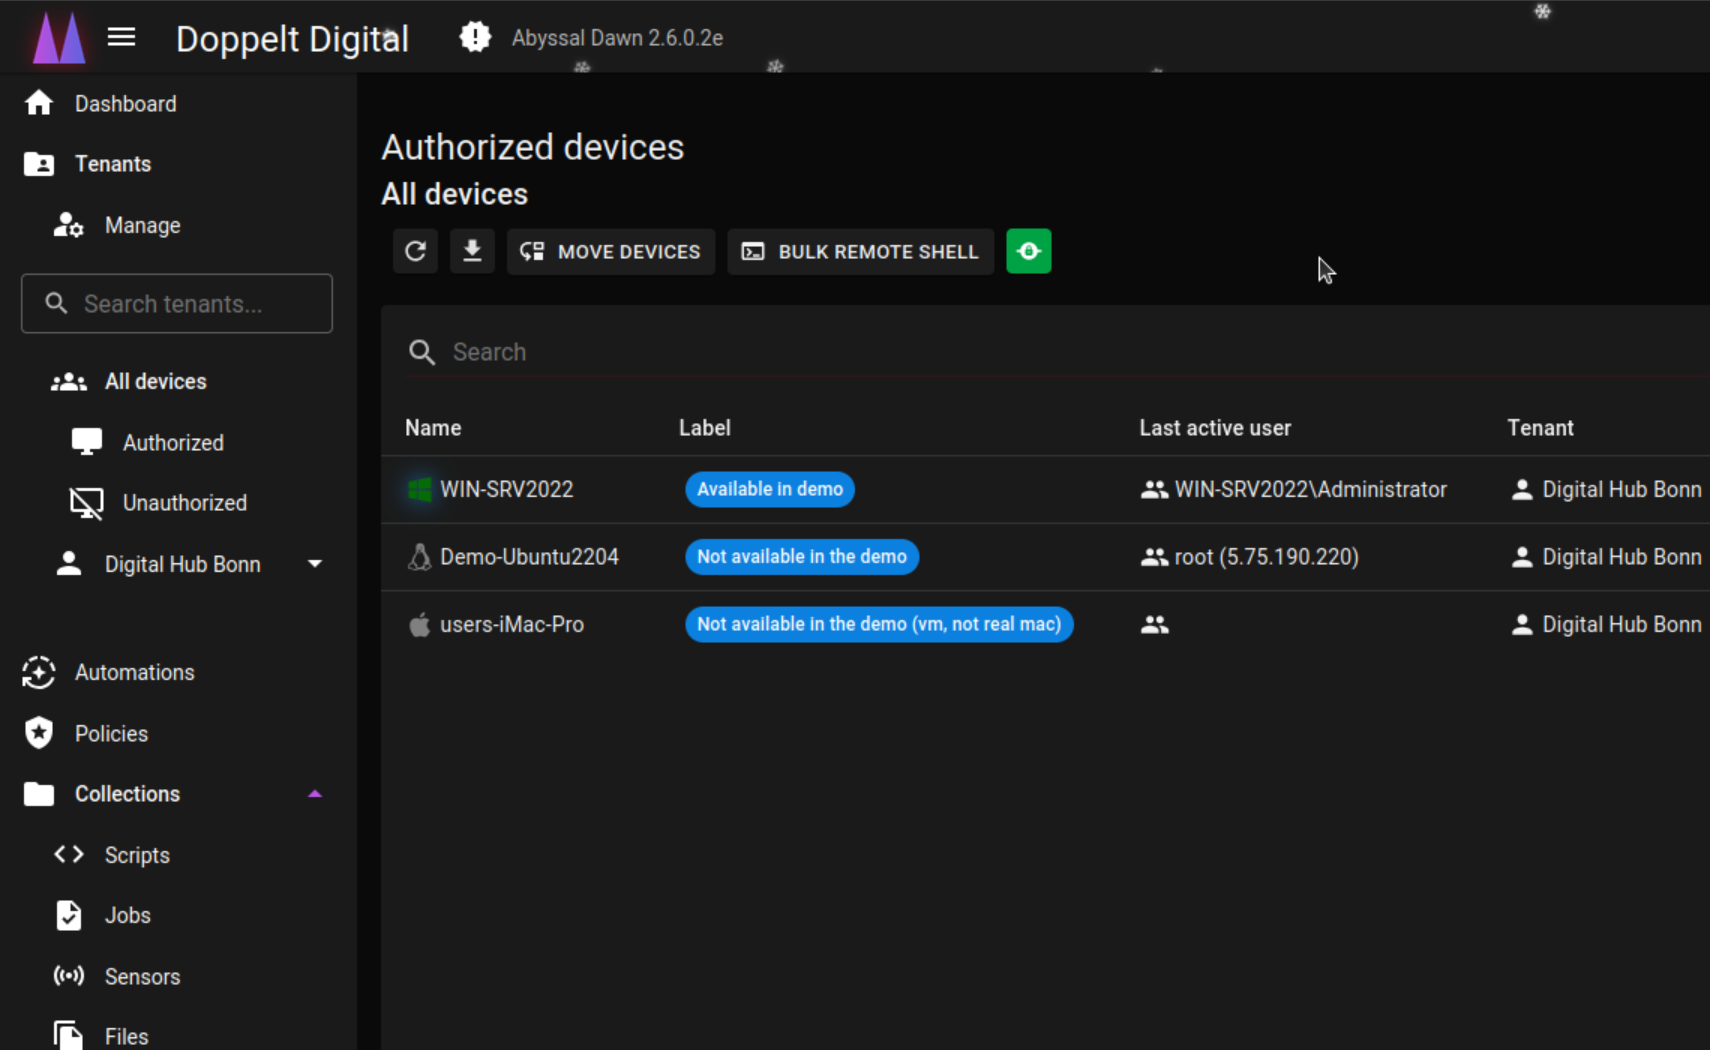Open the Demo-Ubuntu2204 device entry
Viewport: 1710px width, 1050px height.
[529, 556]
